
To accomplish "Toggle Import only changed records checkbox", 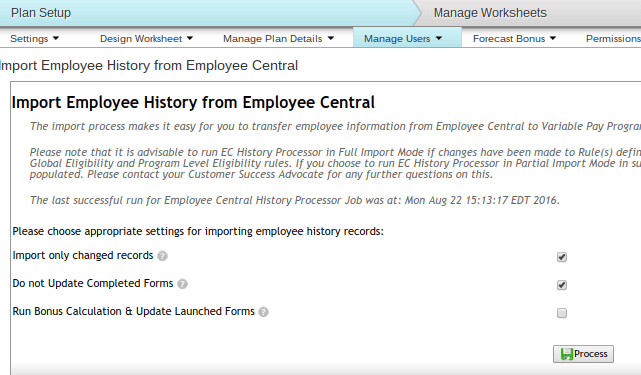I will [x=562, y=257].
